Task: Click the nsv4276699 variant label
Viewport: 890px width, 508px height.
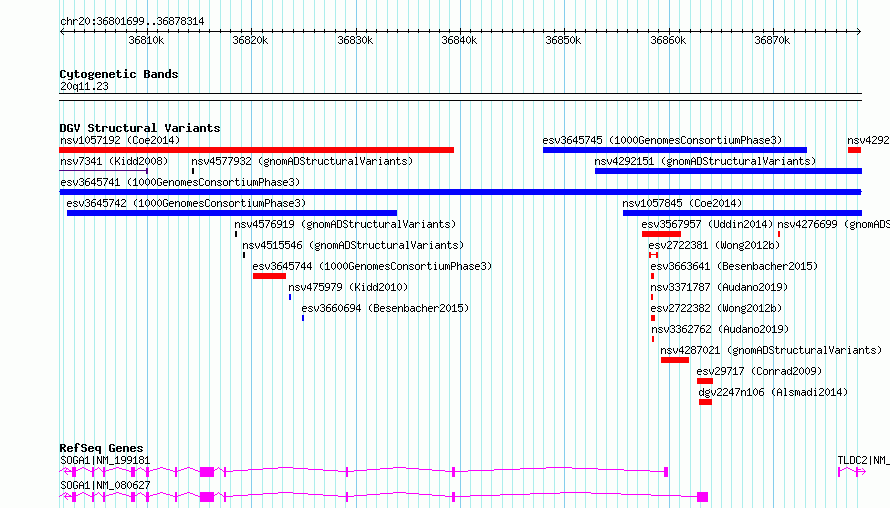Action: (x=833, y=224)
